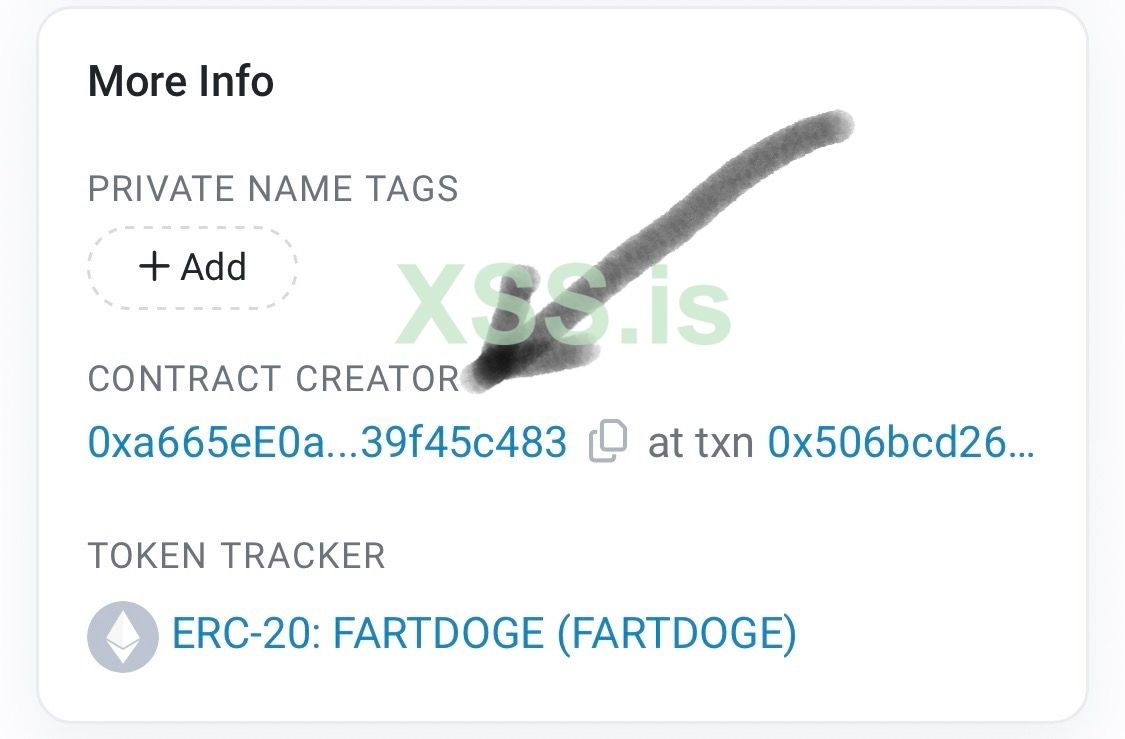Click the plus icon beside Add

(154, 267)
